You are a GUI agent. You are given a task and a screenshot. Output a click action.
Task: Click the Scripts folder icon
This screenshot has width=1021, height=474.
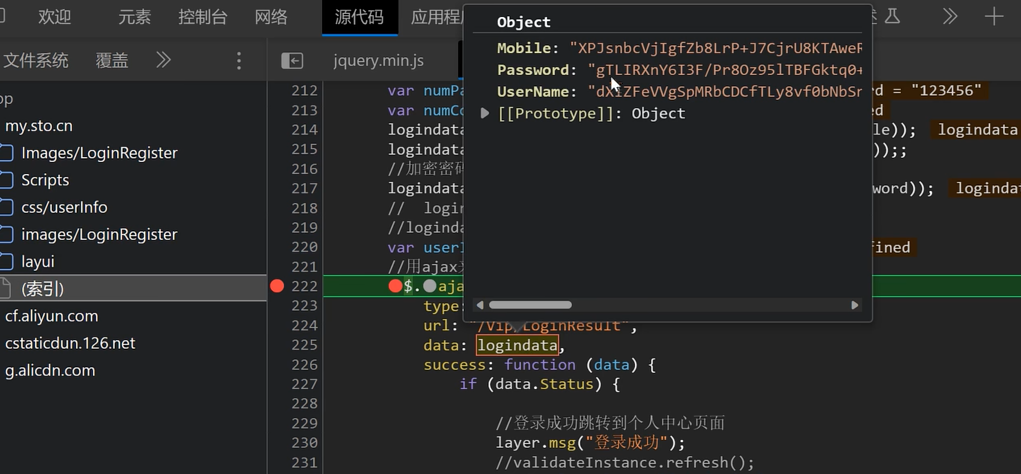(x=7, y=180)
